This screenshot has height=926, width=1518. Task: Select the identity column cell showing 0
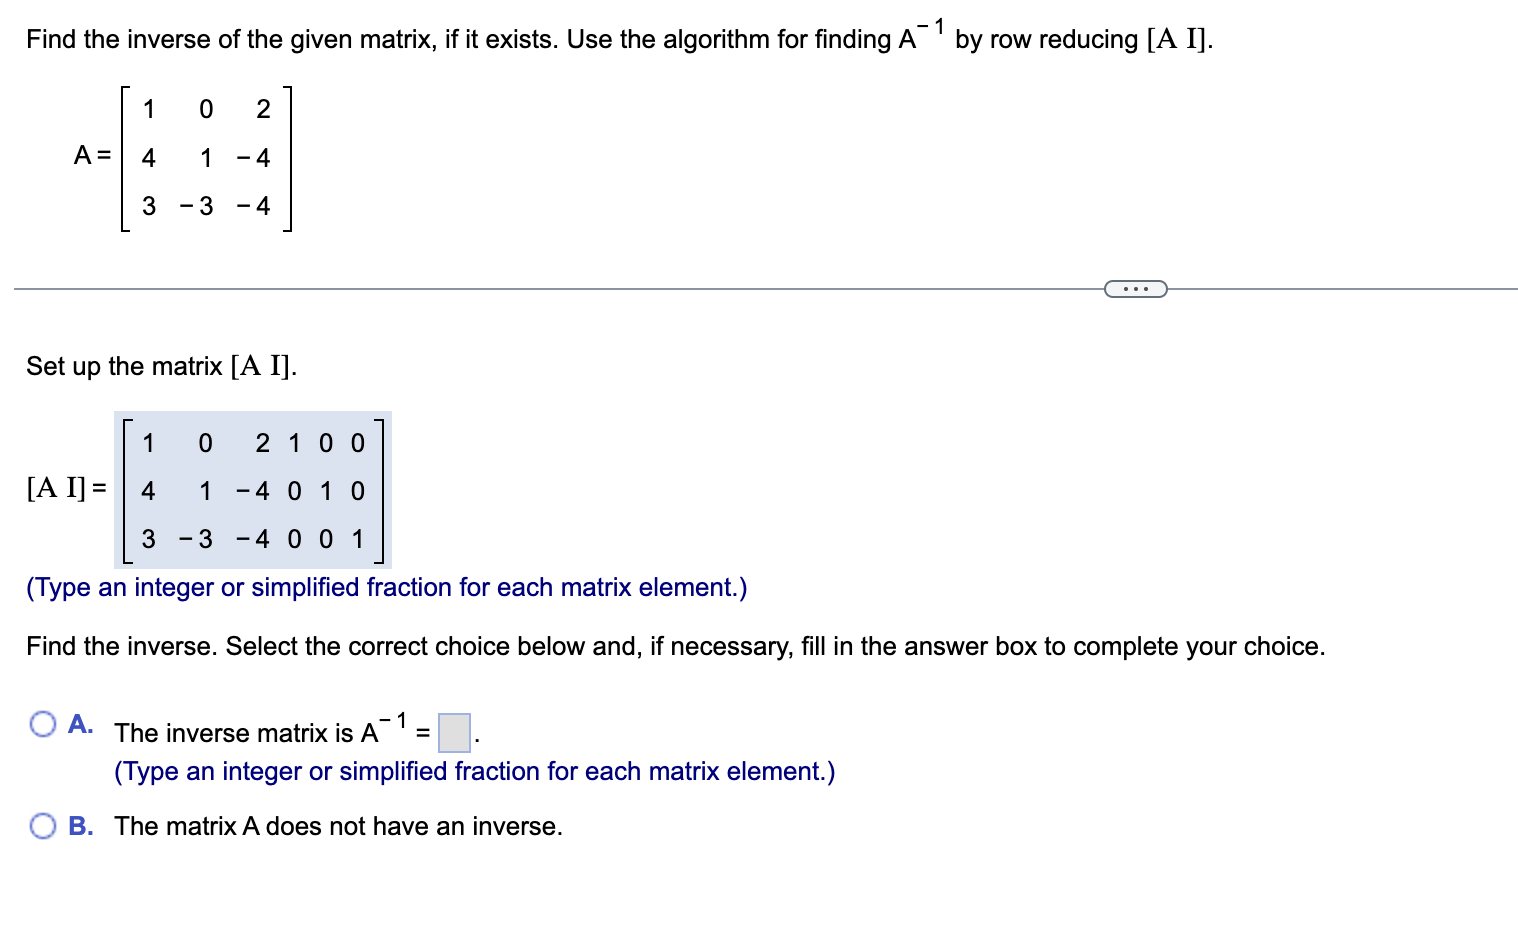[325, 443]
